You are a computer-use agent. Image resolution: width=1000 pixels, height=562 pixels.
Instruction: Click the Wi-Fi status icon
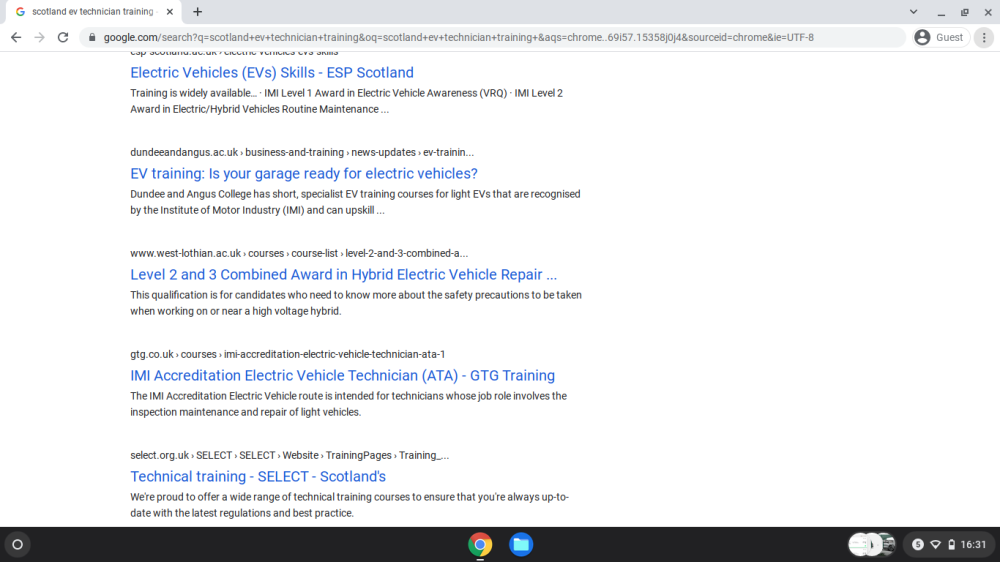pos(936,545)
